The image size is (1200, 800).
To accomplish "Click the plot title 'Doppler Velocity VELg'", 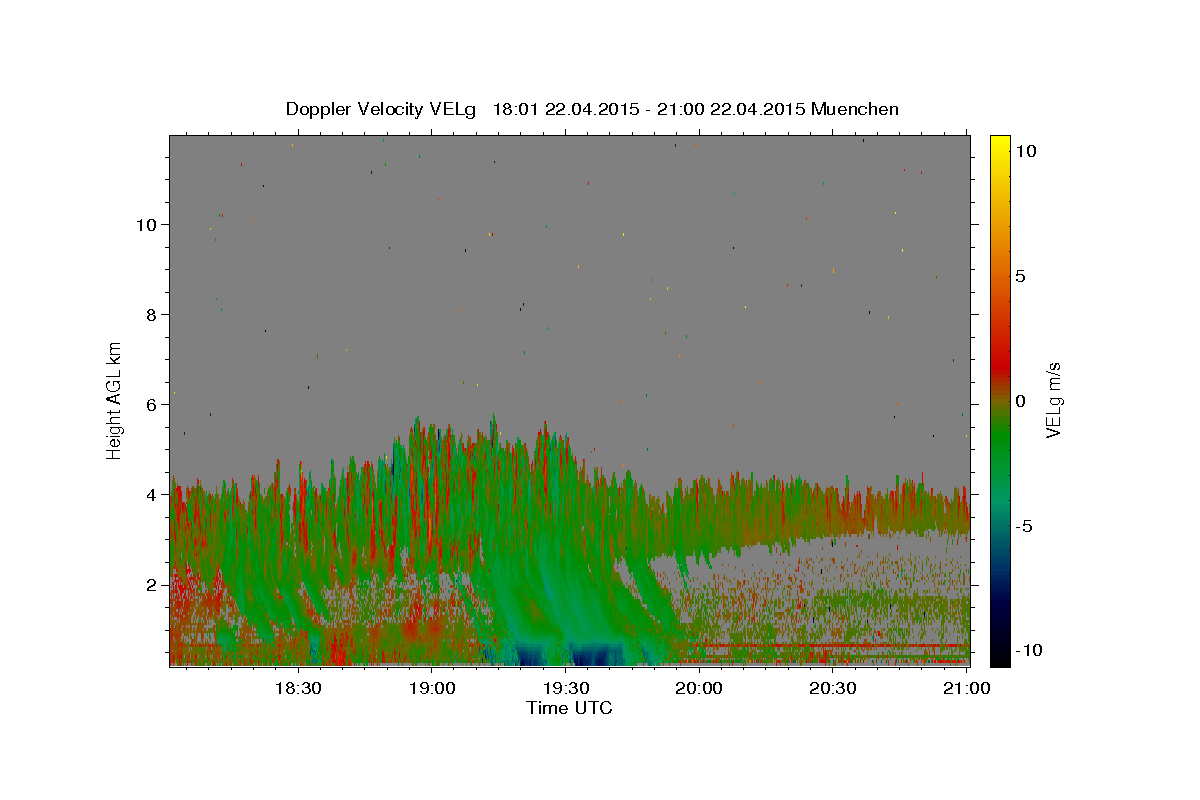I will click(383, 109).
